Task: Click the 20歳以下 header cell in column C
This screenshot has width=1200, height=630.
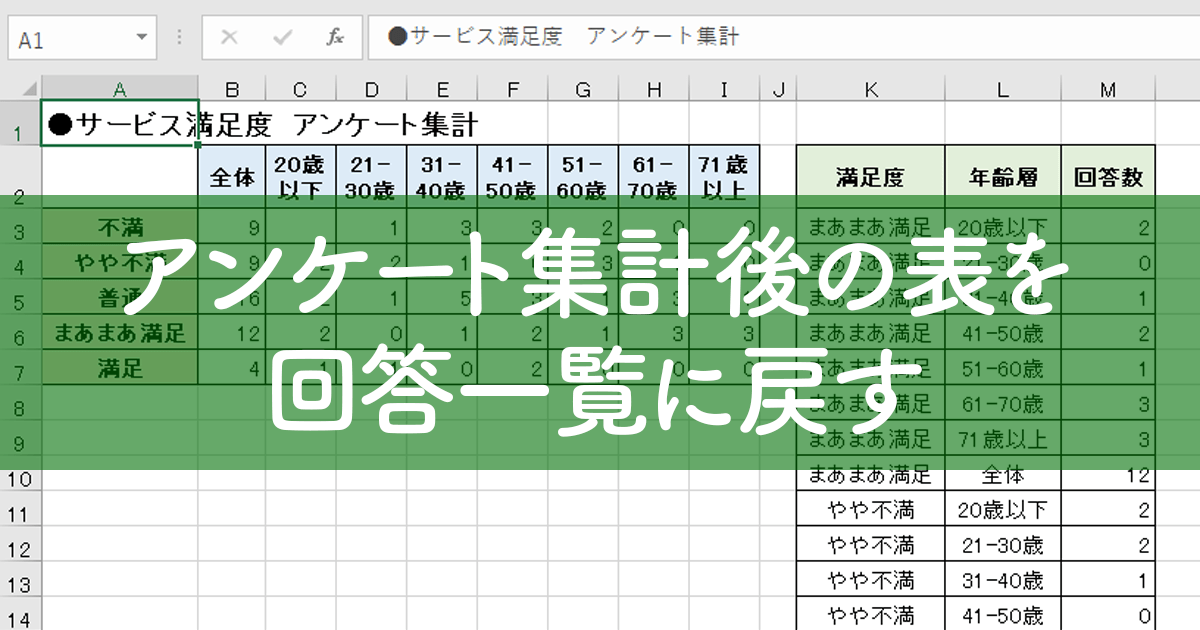Action: click(300, 177)
